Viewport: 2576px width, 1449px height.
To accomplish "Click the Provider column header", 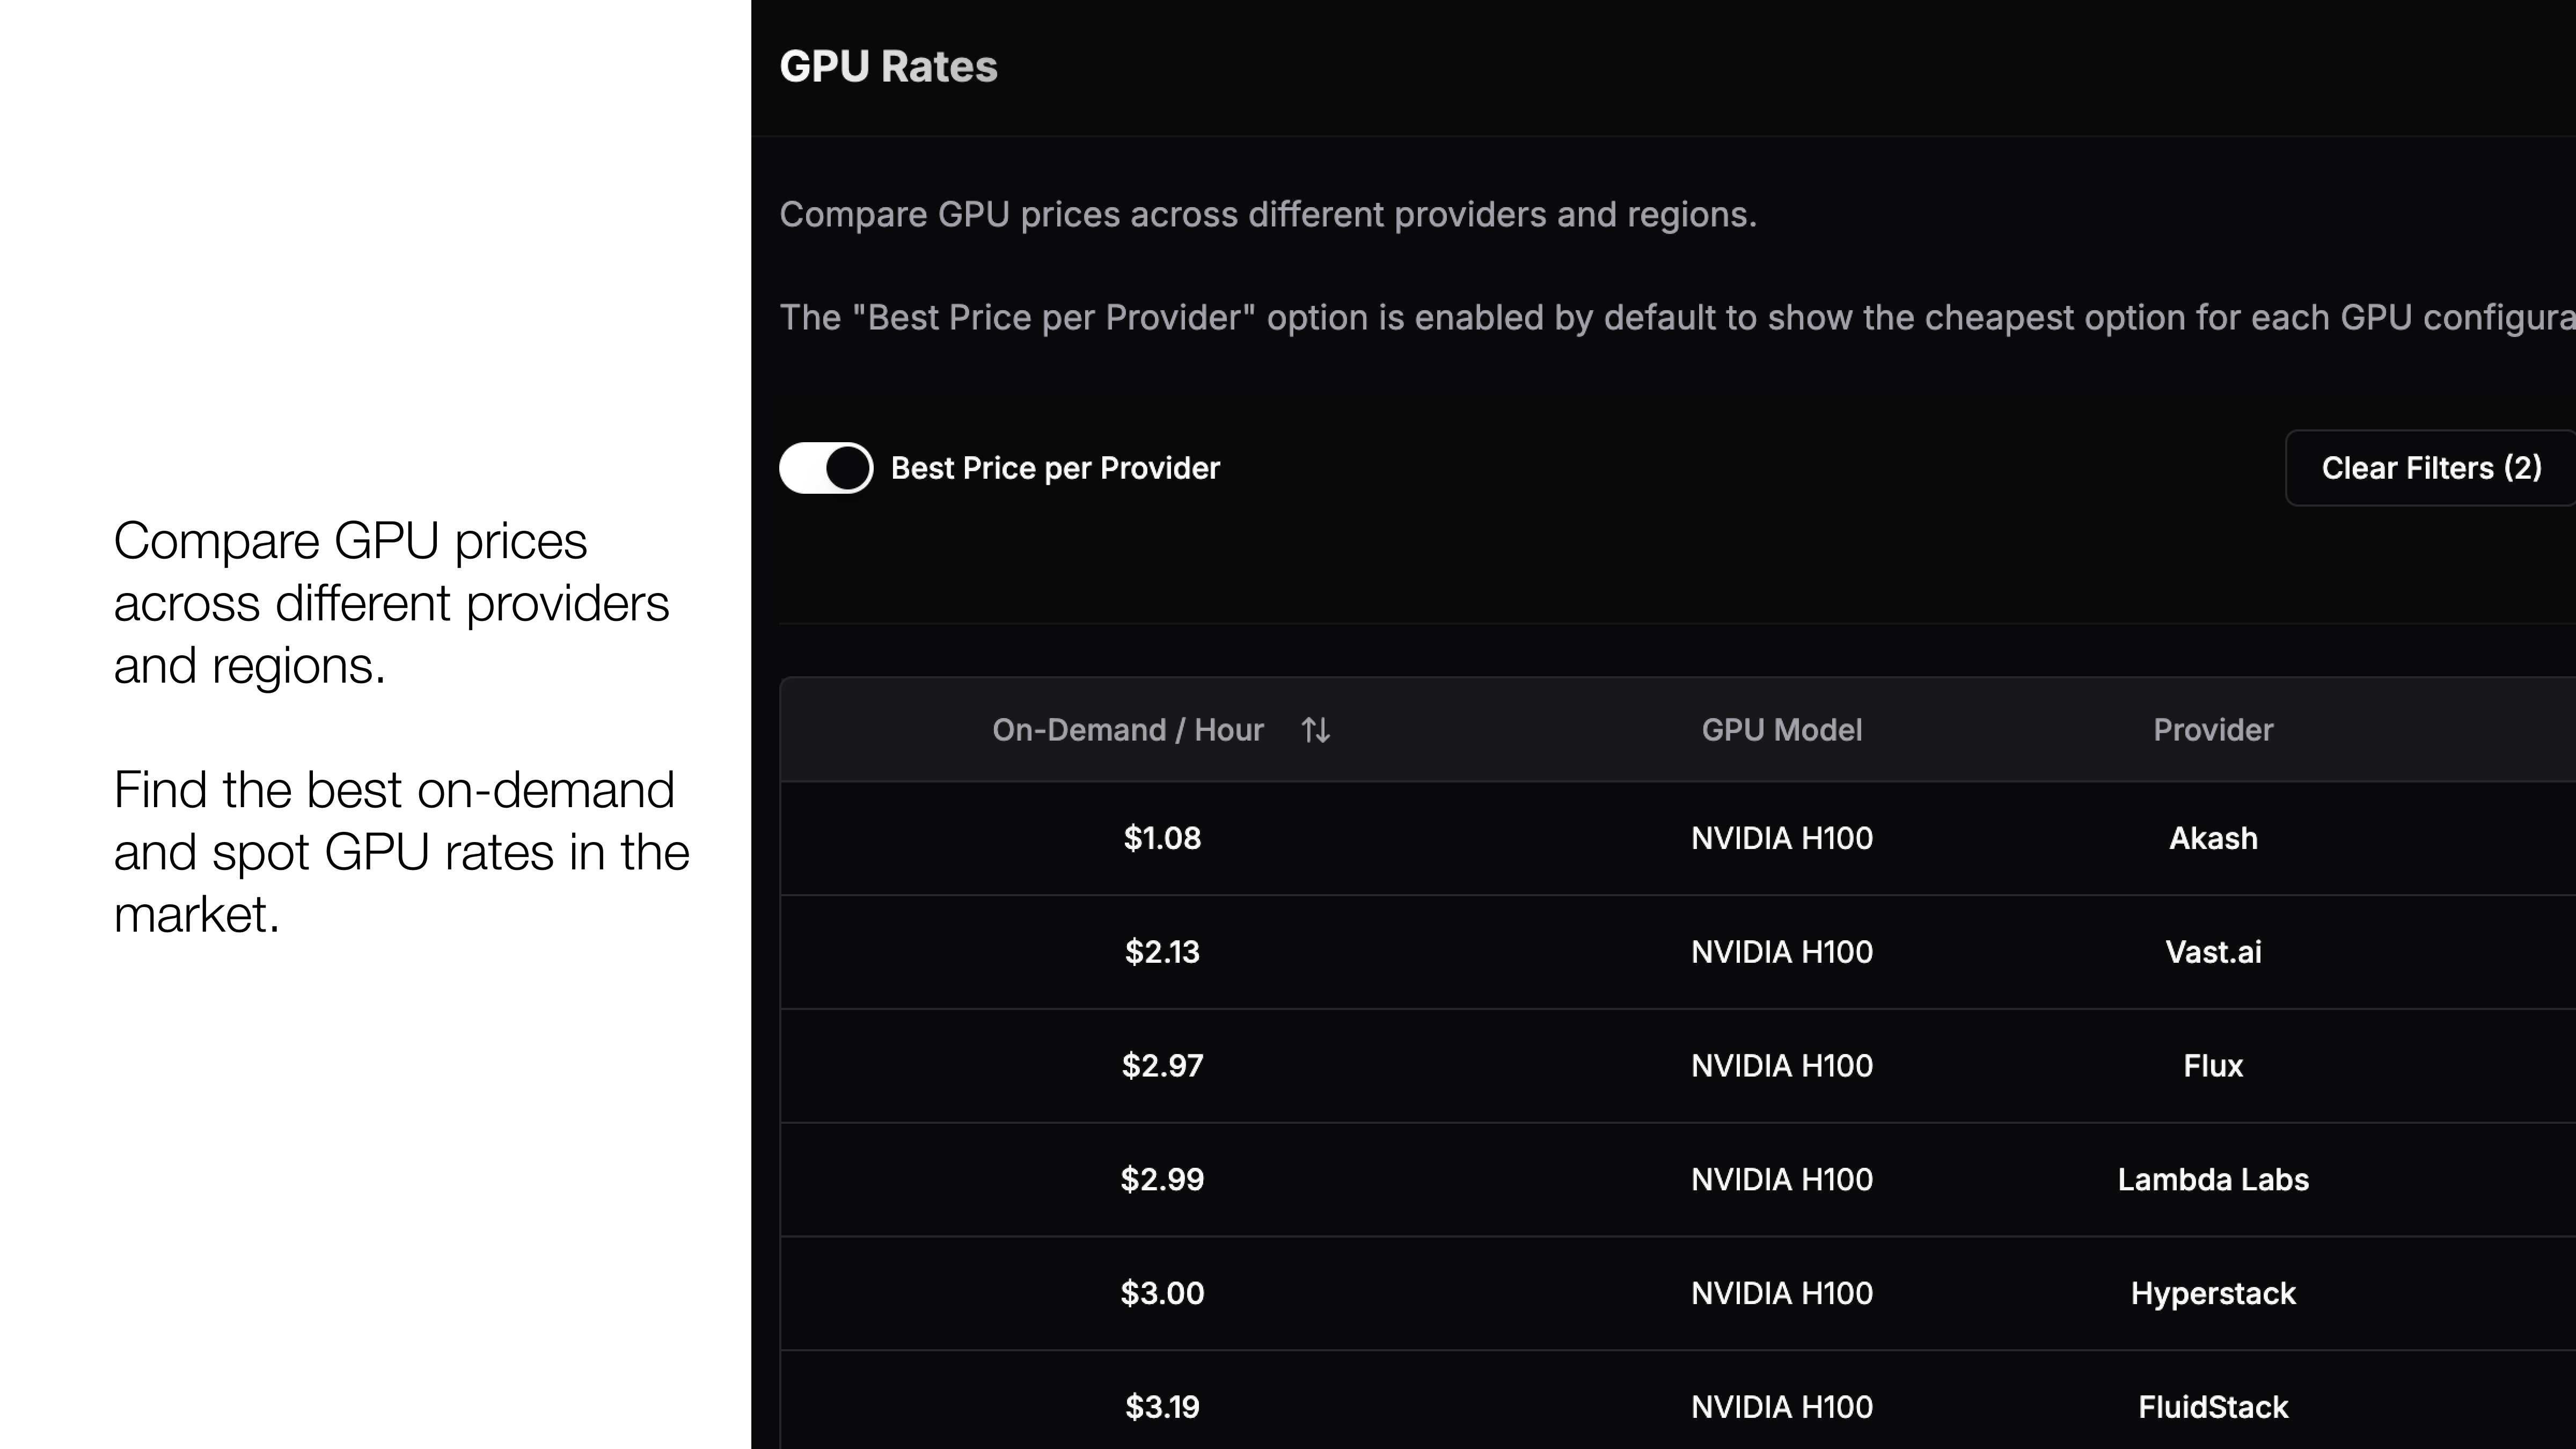I will tap(2212, 730).
